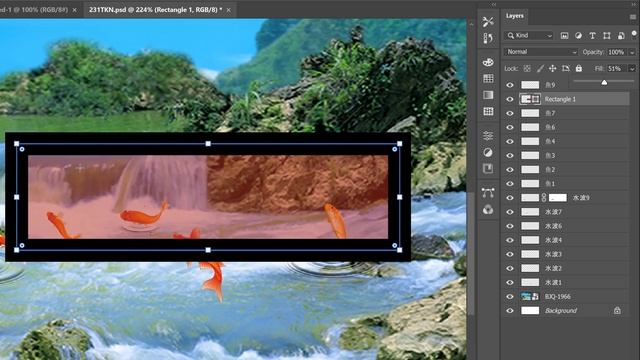This screenshot has height=360, width=640.
Task: Open the Patterns panel icon
Action: (488, 111)
